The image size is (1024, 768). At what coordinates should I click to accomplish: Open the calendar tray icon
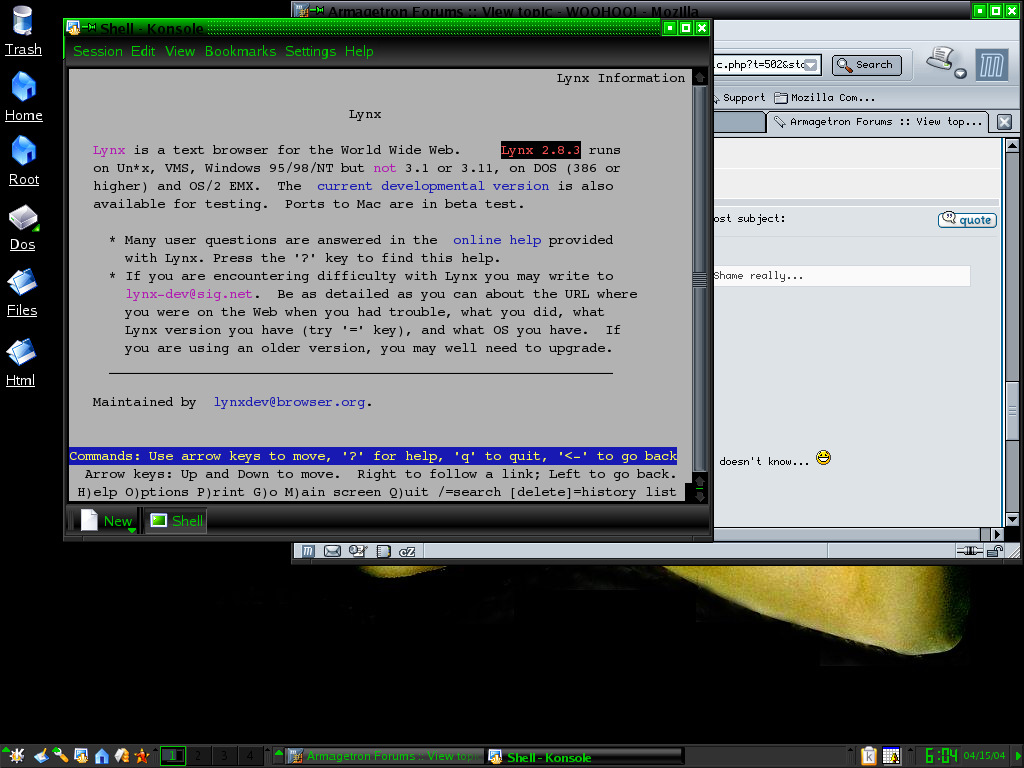click(x=891, y=756)
